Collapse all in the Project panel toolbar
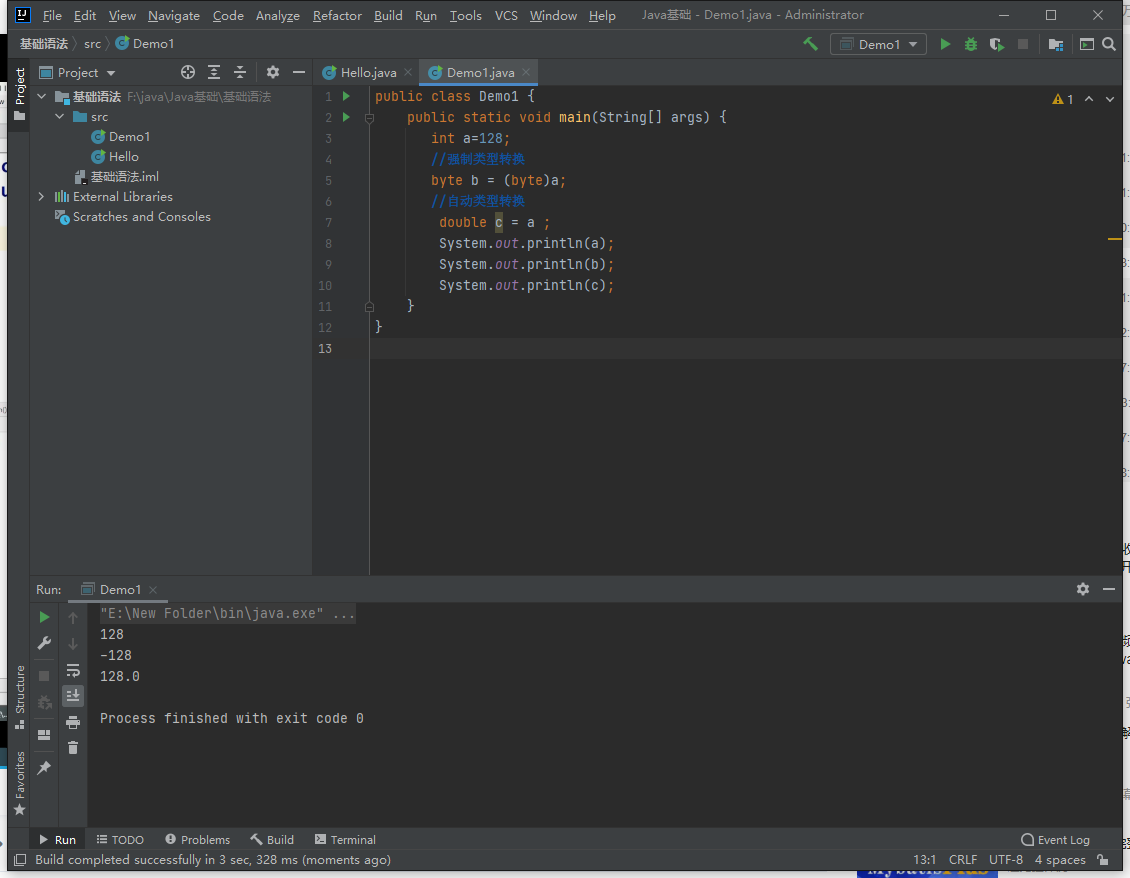The height and width of the screenshot is (878, 1130). [x=240, y=72]
